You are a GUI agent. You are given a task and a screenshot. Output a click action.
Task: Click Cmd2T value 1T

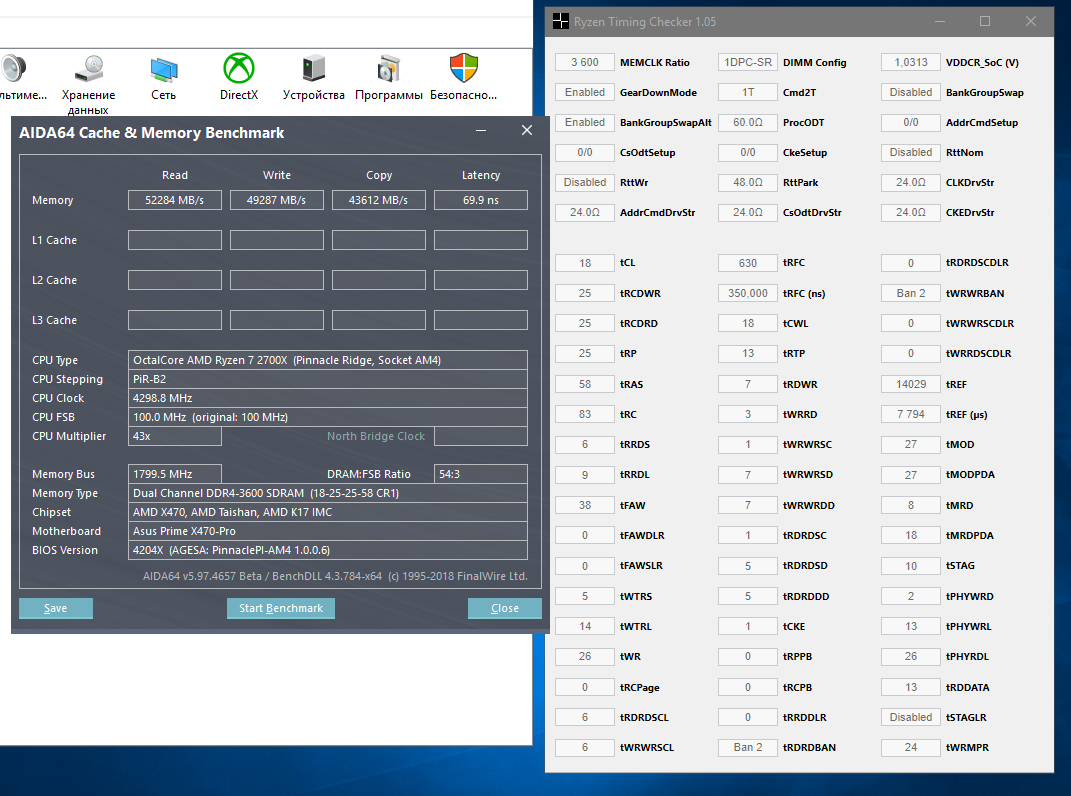pos(748,92)
